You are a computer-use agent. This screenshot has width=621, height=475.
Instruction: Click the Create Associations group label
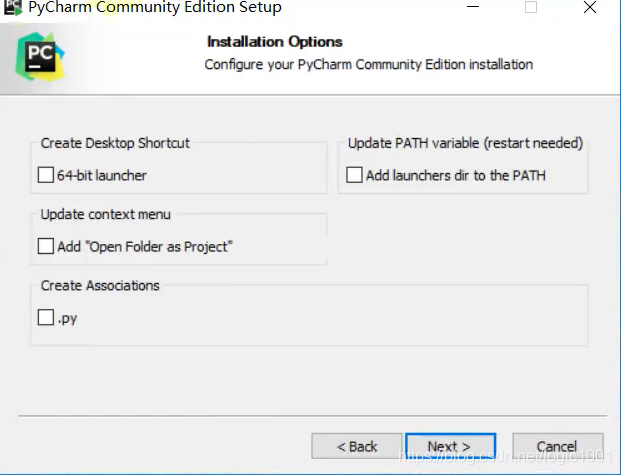100,286
